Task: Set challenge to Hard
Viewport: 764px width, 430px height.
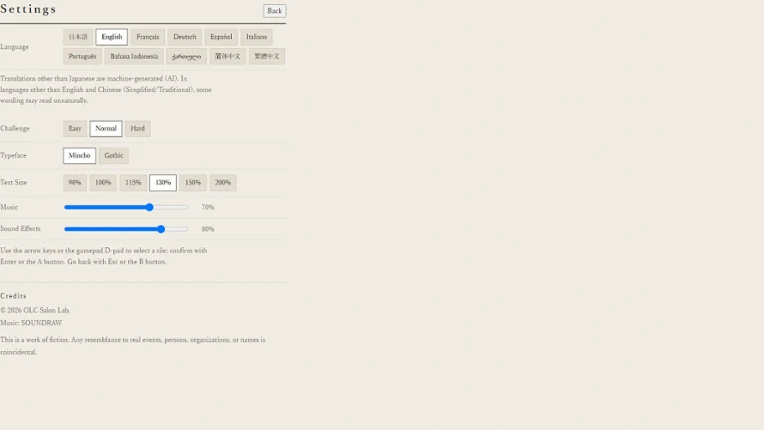Action: [137, 129]
